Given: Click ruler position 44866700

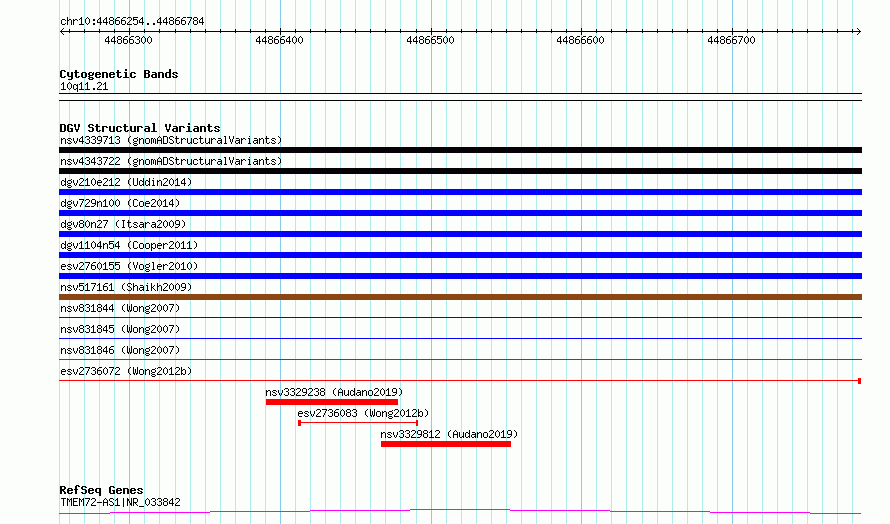Looking at the screenshot, I should [x=731, y=40].
